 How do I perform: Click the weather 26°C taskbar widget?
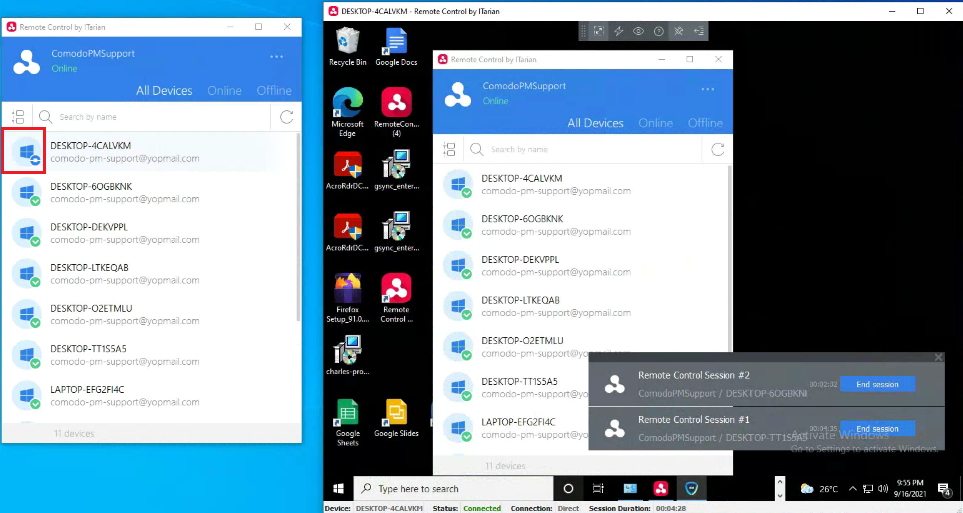(x=820, y=488)
